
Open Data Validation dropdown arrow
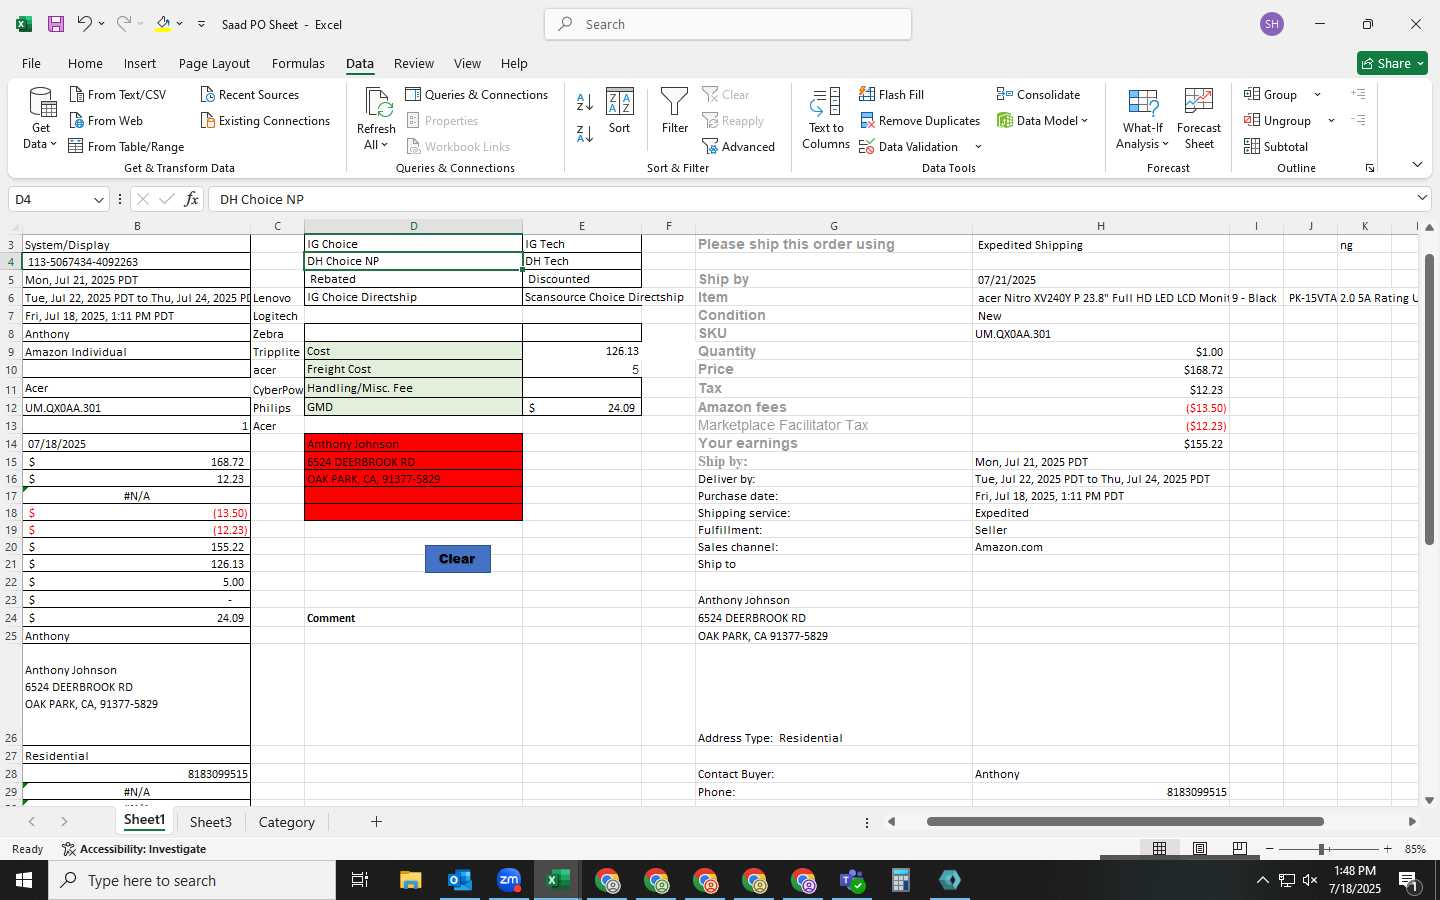[x=978, y=146]
